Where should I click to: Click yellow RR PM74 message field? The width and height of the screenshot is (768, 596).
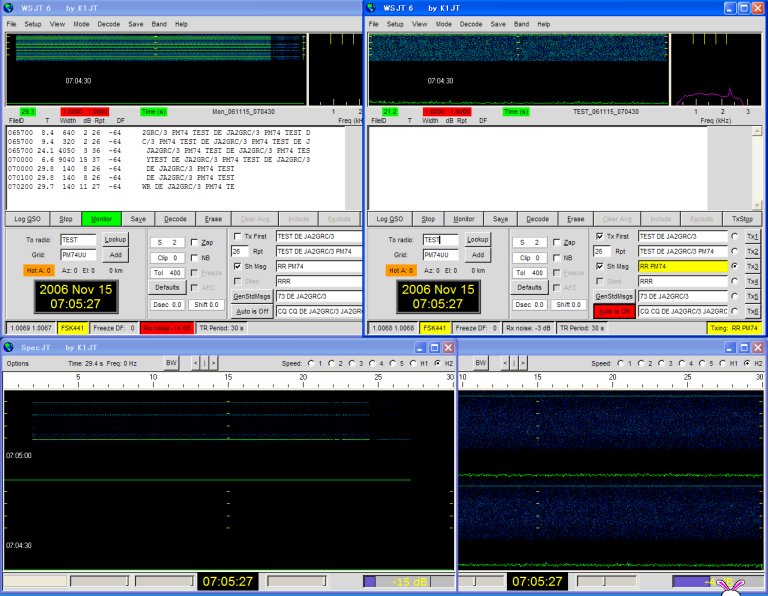(683, 266)
